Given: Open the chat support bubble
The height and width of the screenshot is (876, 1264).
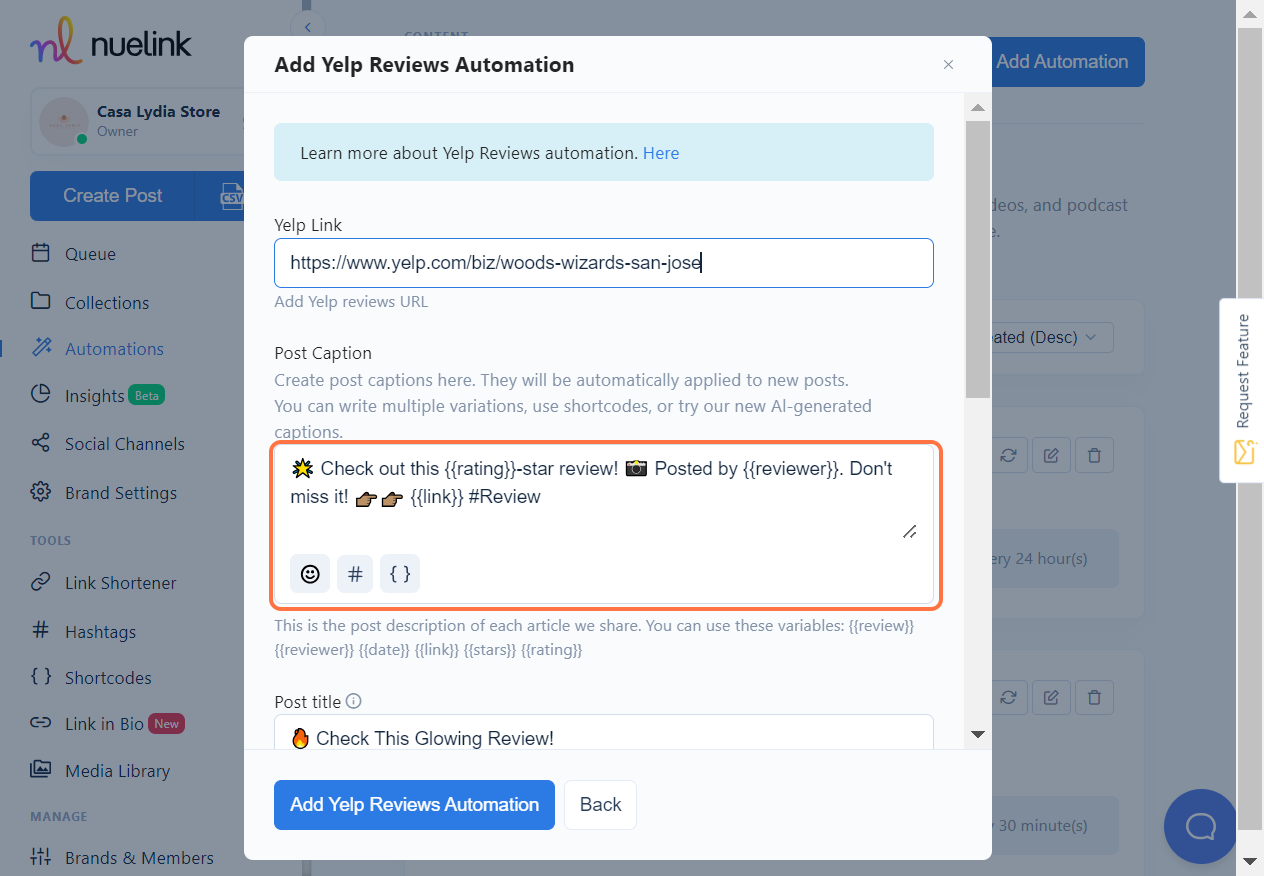Looking at the screenshot, I should [x=1200, y=826].
